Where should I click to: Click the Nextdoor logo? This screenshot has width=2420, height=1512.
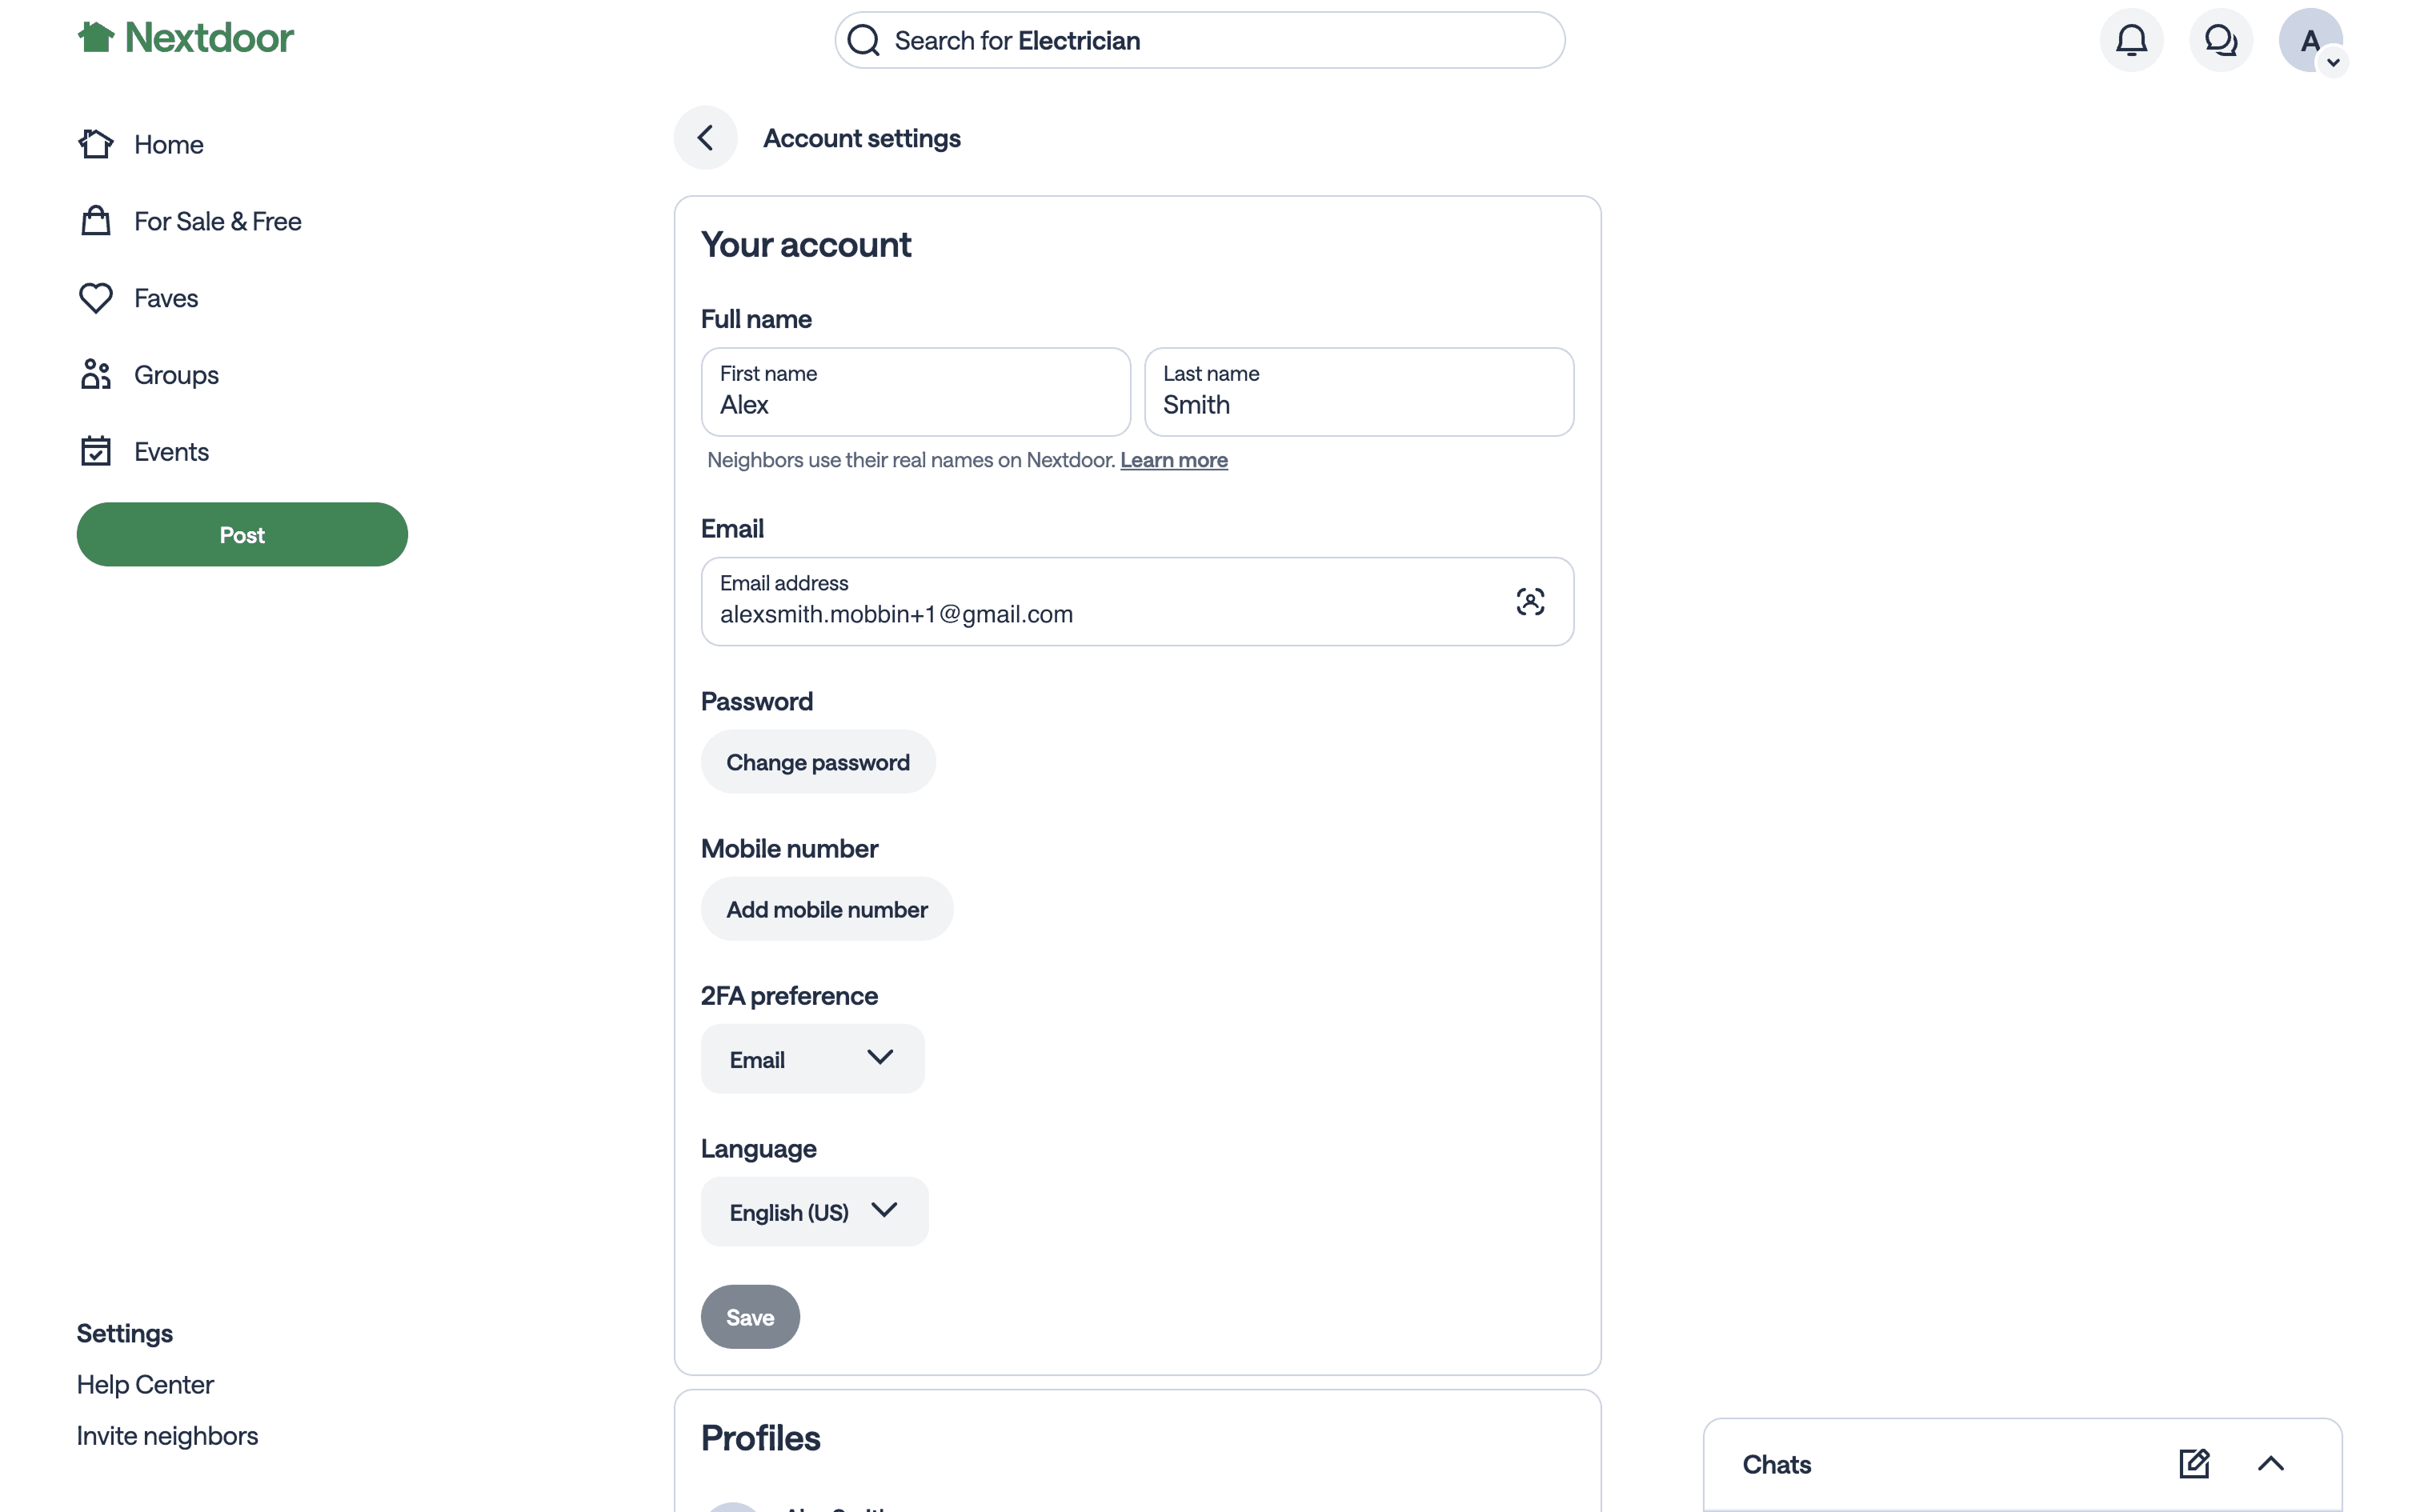coord(186,38)
